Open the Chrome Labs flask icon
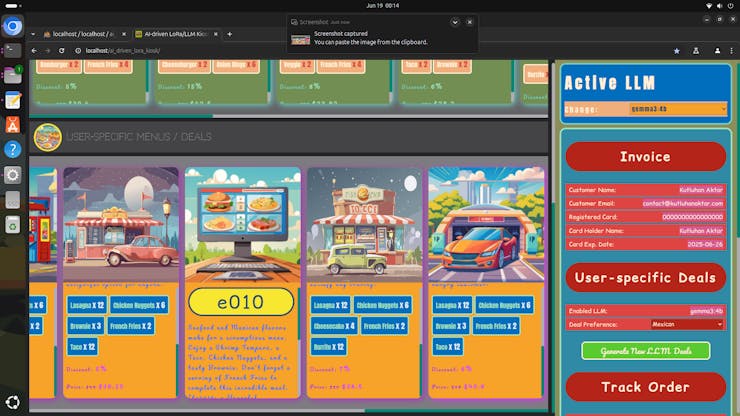740x416 pixels. click(x=696, y=51)
